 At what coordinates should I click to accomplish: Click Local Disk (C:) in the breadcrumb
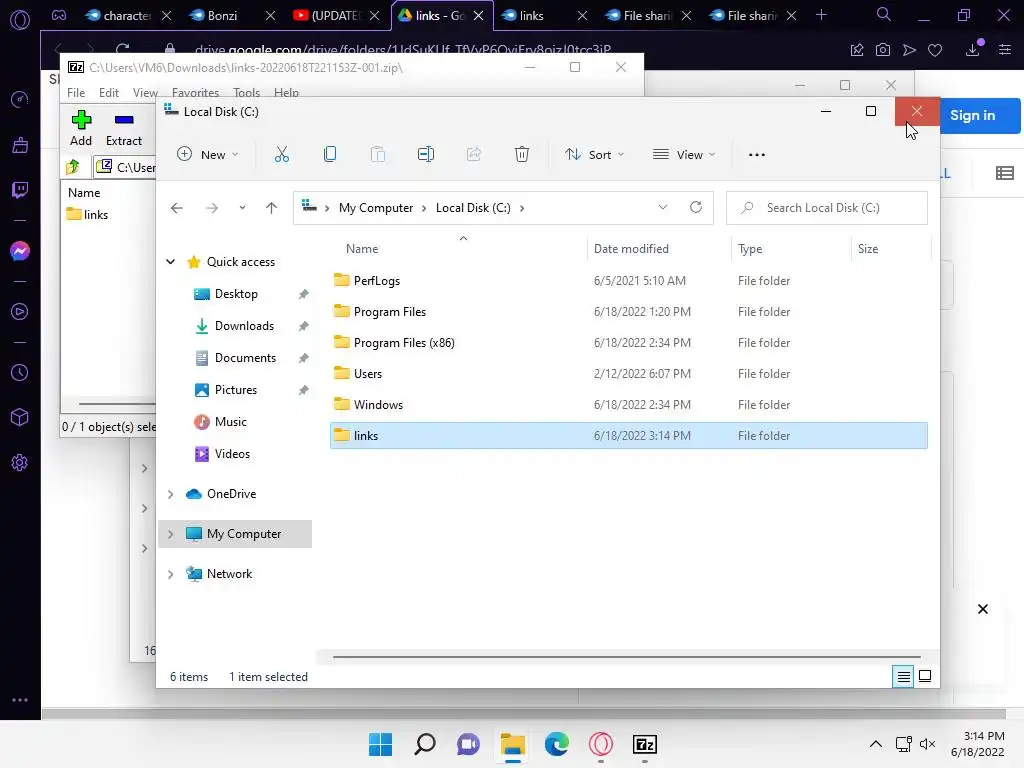click(x=473, y=208)
